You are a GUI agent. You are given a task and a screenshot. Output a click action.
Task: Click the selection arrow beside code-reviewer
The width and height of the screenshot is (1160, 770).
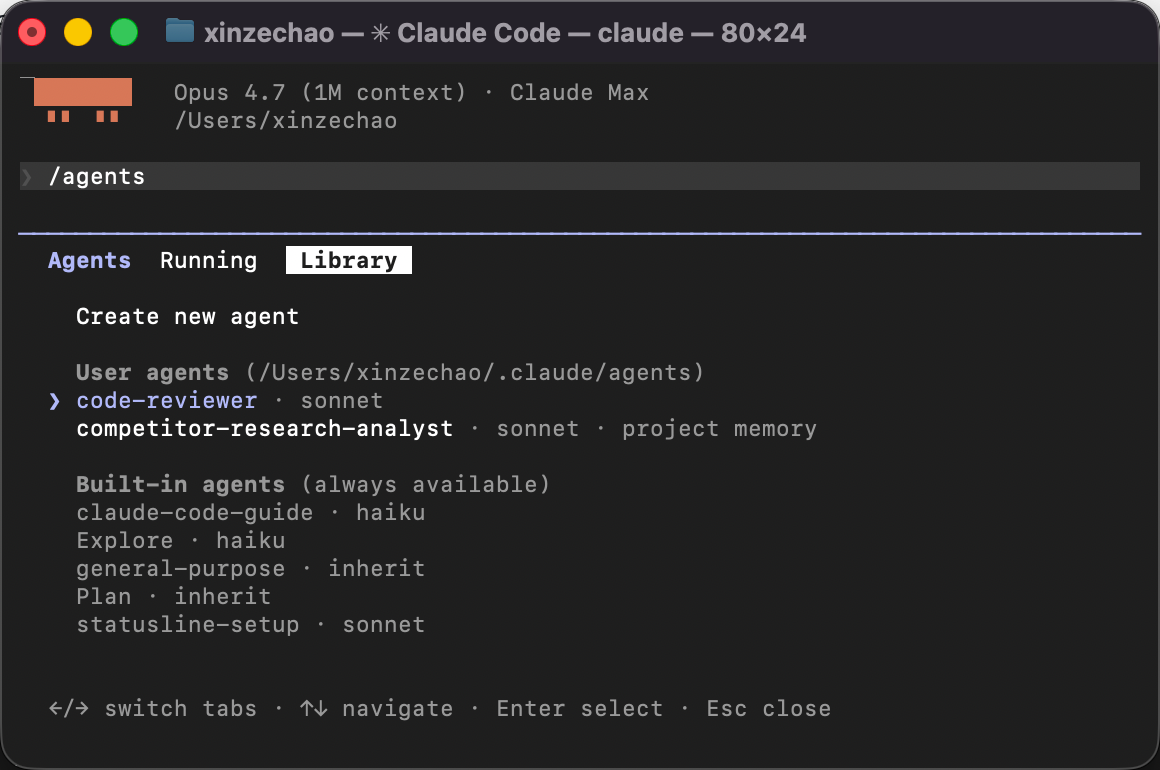coord(54,401)
